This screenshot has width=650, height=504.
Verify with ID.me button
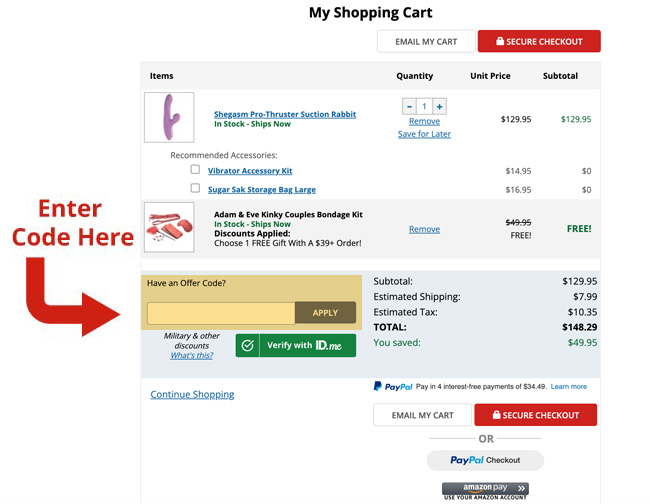point(295,345)
